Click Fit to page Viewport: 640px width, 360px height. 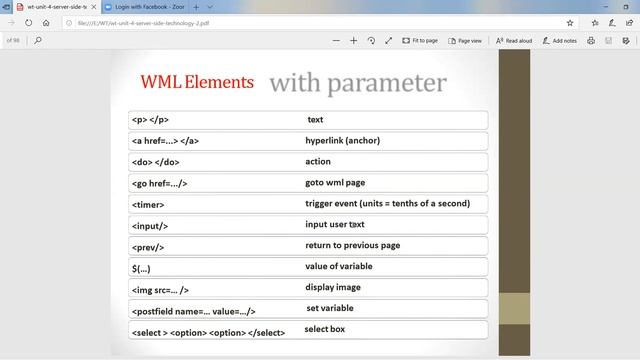click(x=420, y=40)
